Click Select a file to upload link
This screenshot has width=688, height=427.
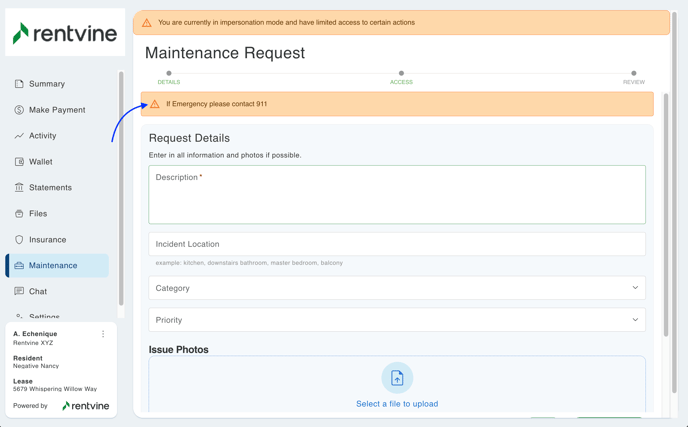click(x=397, y=404)
